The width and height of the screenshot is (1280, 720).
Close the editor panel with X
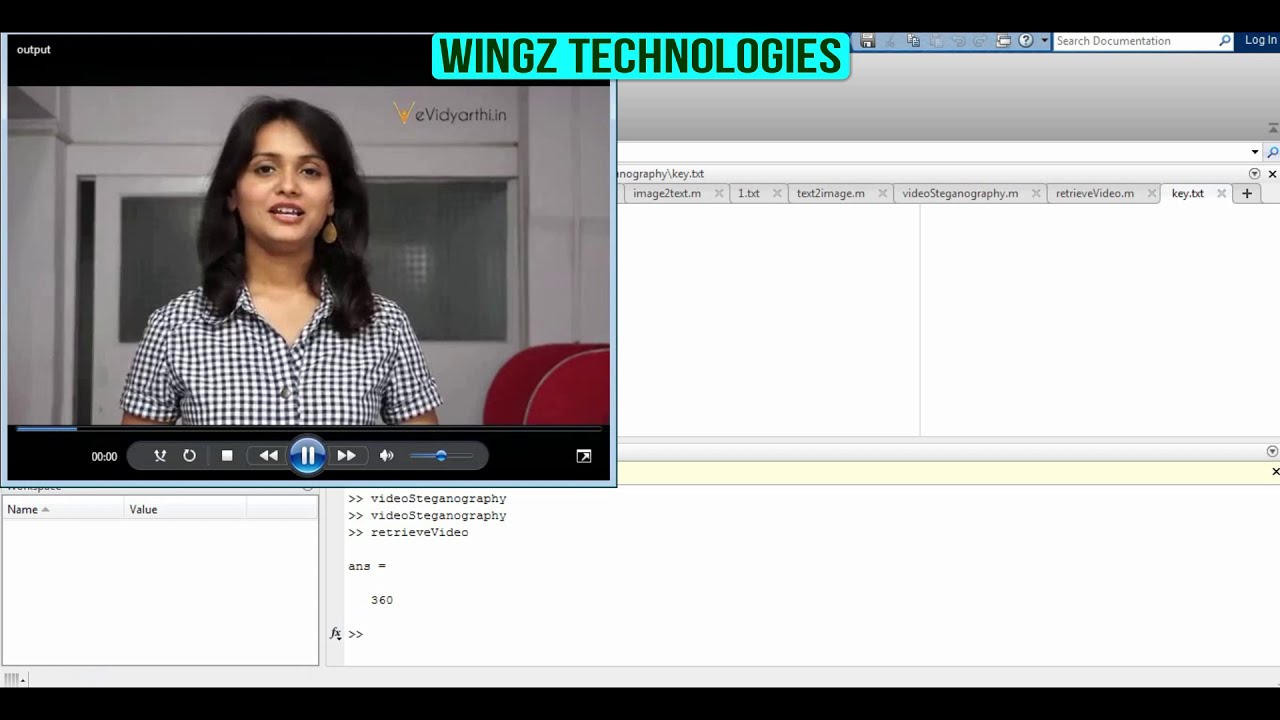(1272, 174)
